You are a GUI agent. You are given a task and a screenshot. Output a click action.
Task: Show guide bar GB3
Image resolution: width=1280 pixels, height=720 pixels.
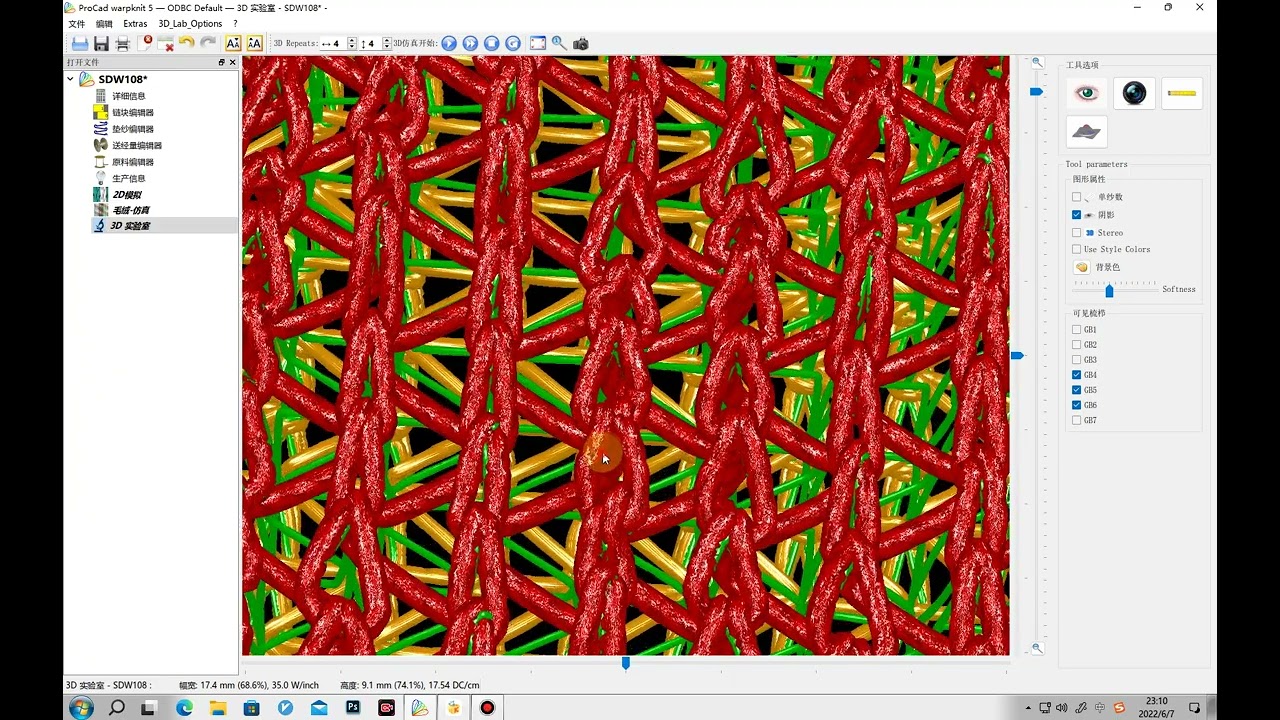coord(1076,360)
